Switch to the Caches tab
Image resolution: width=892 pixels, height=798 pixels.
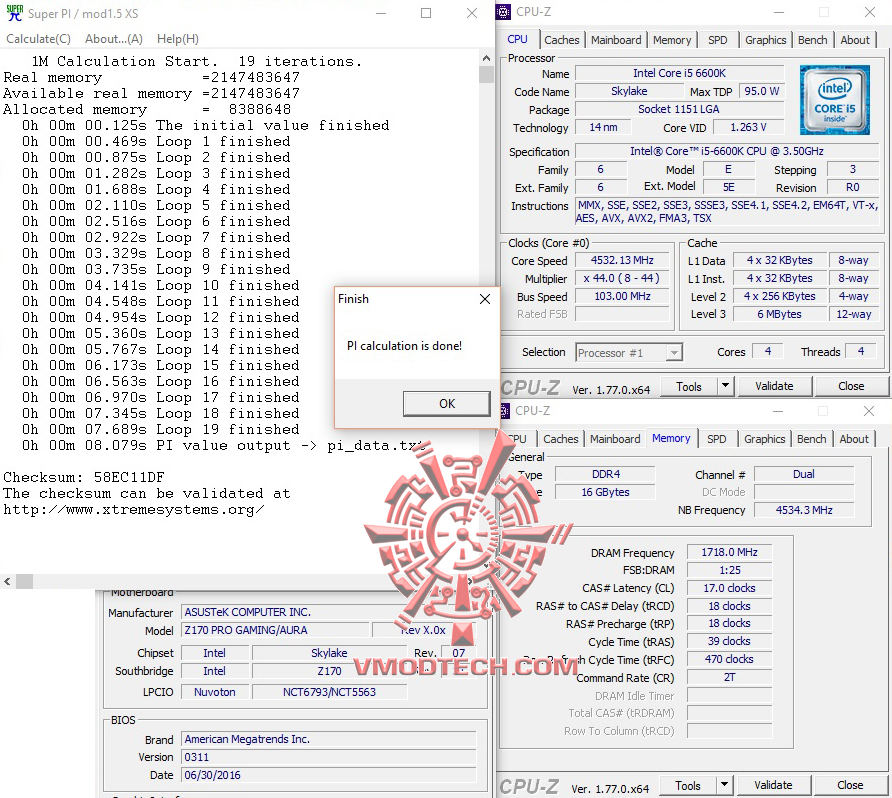[x=561, y=40]
